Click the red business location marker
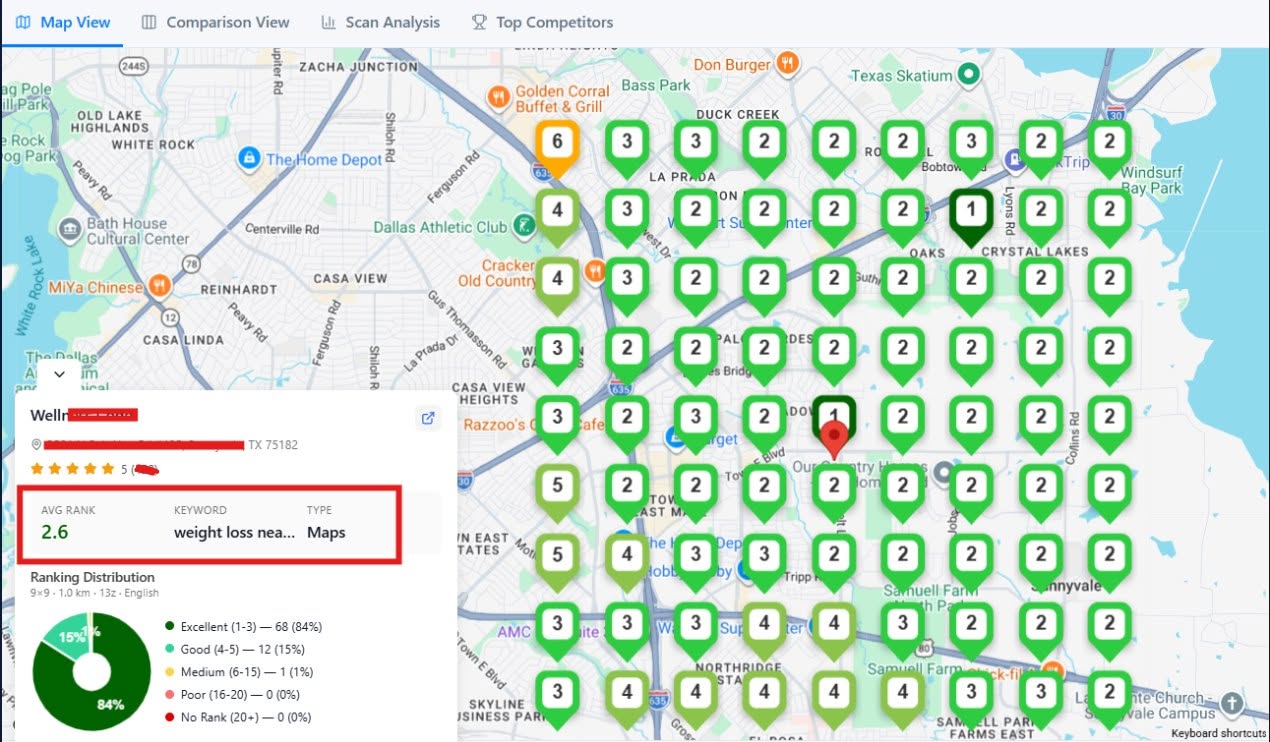This screenshot has height=742, width=1270. (x=834, y=440)
